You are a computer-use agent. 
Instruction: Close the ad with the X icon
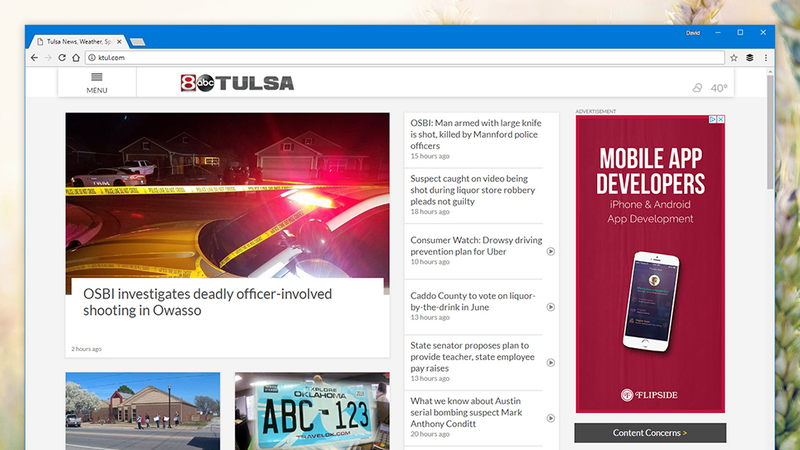coord(720,119)
